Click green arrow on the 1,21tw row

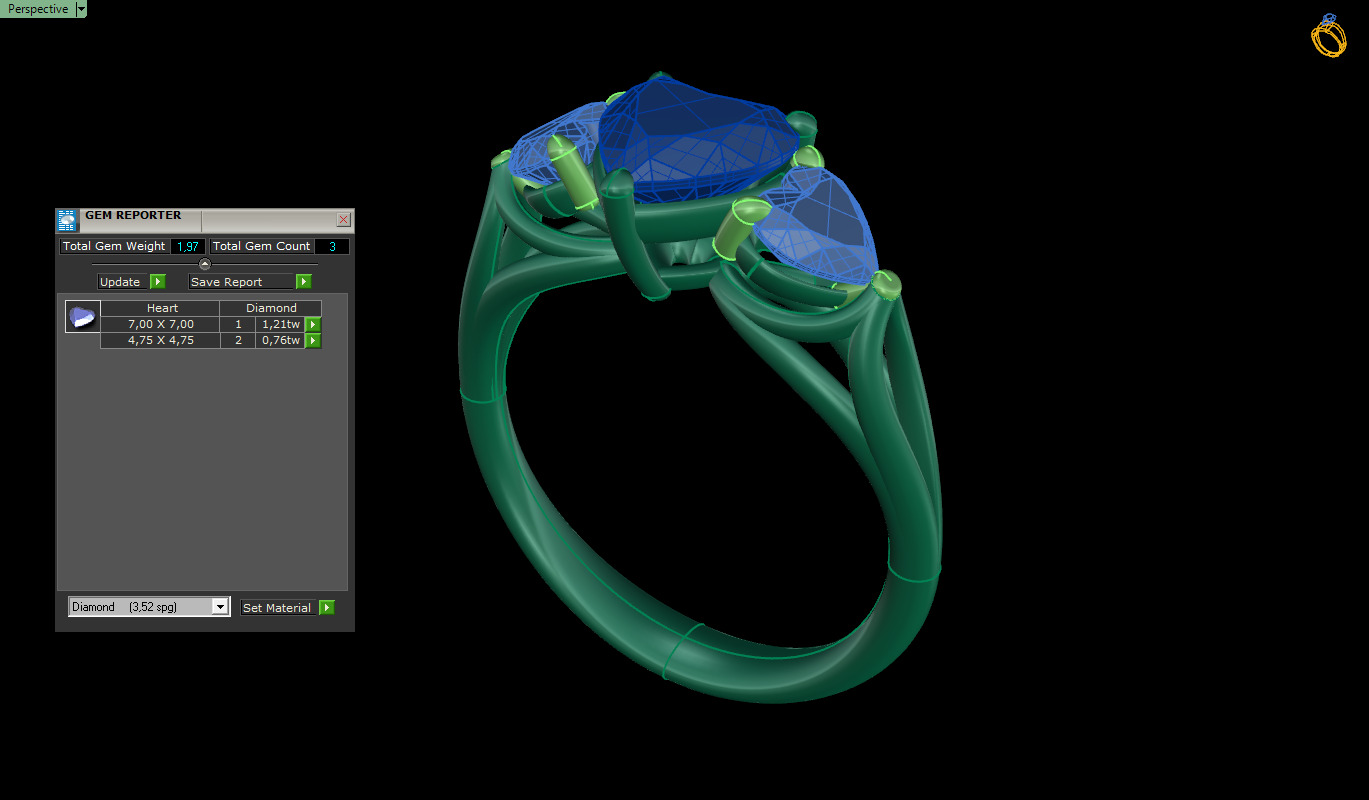[x=313, y=324]
